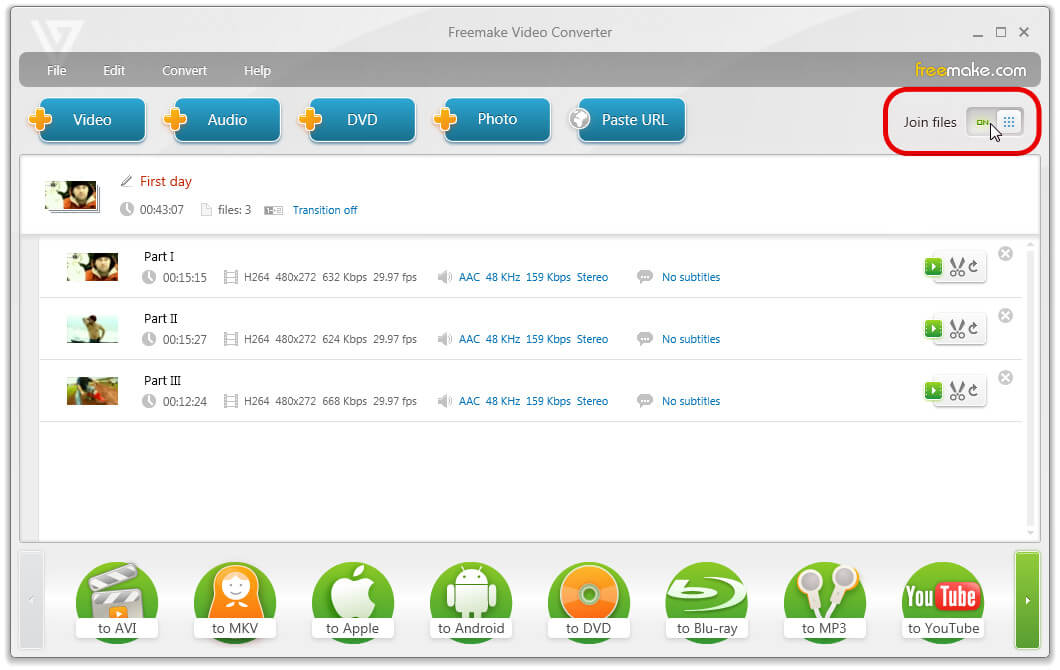Add a DVD source with DVD button
Viewport: 1060px width, 670px height.
[x=361, y=120]
